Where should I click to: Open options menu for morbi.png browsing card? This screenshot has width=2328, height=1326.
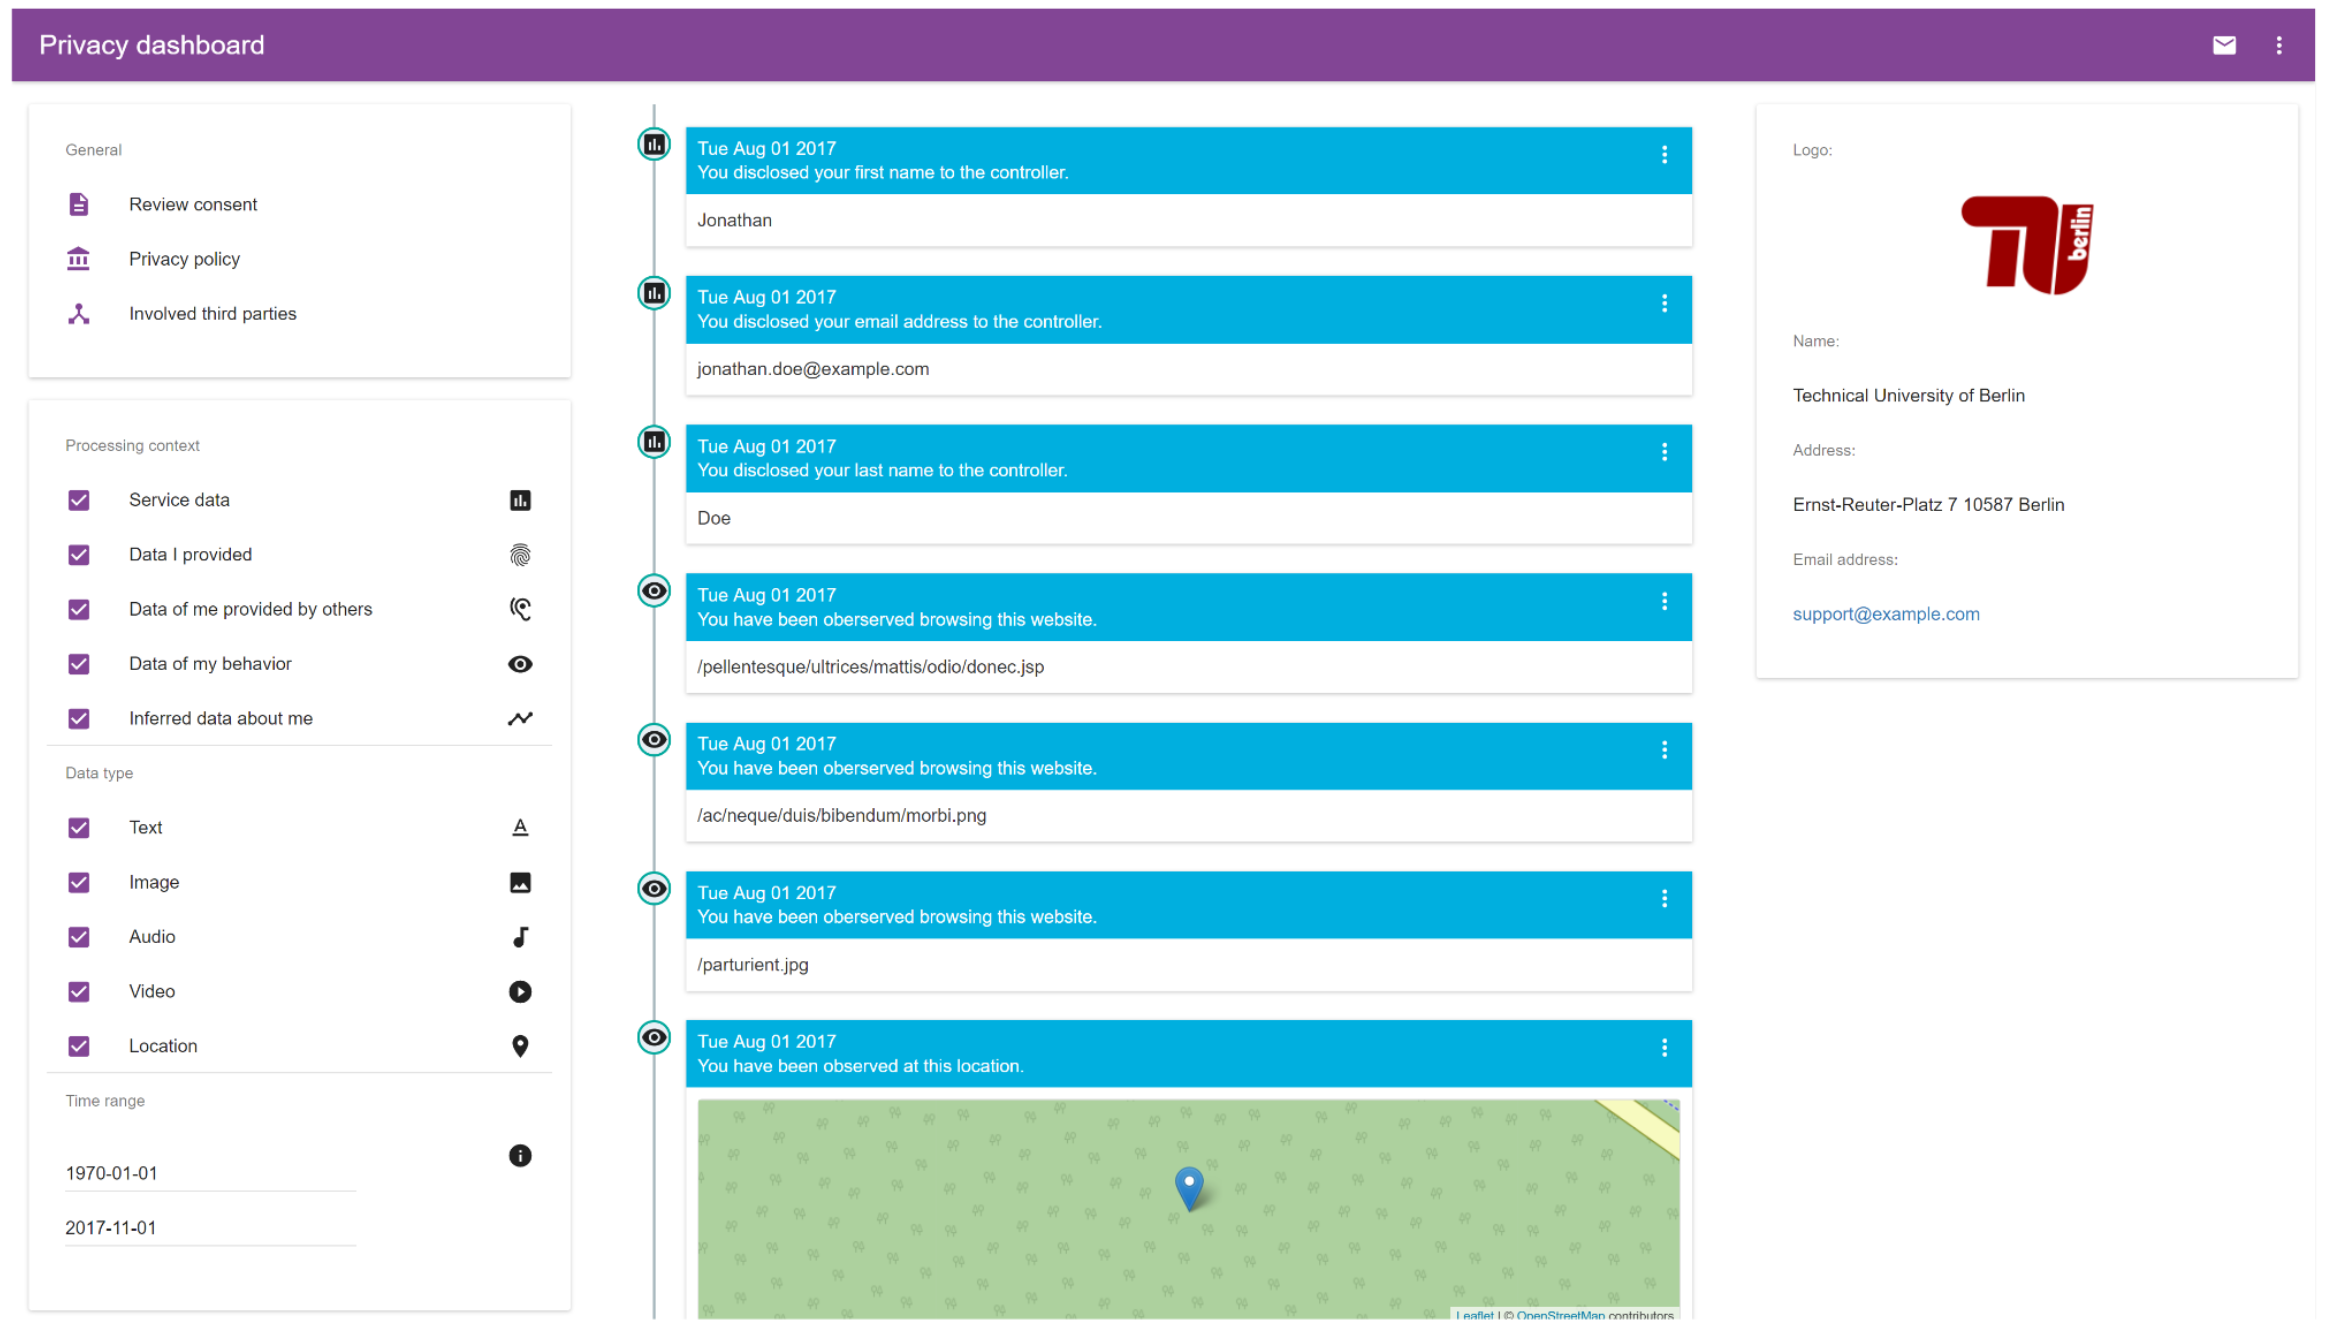1664,750
